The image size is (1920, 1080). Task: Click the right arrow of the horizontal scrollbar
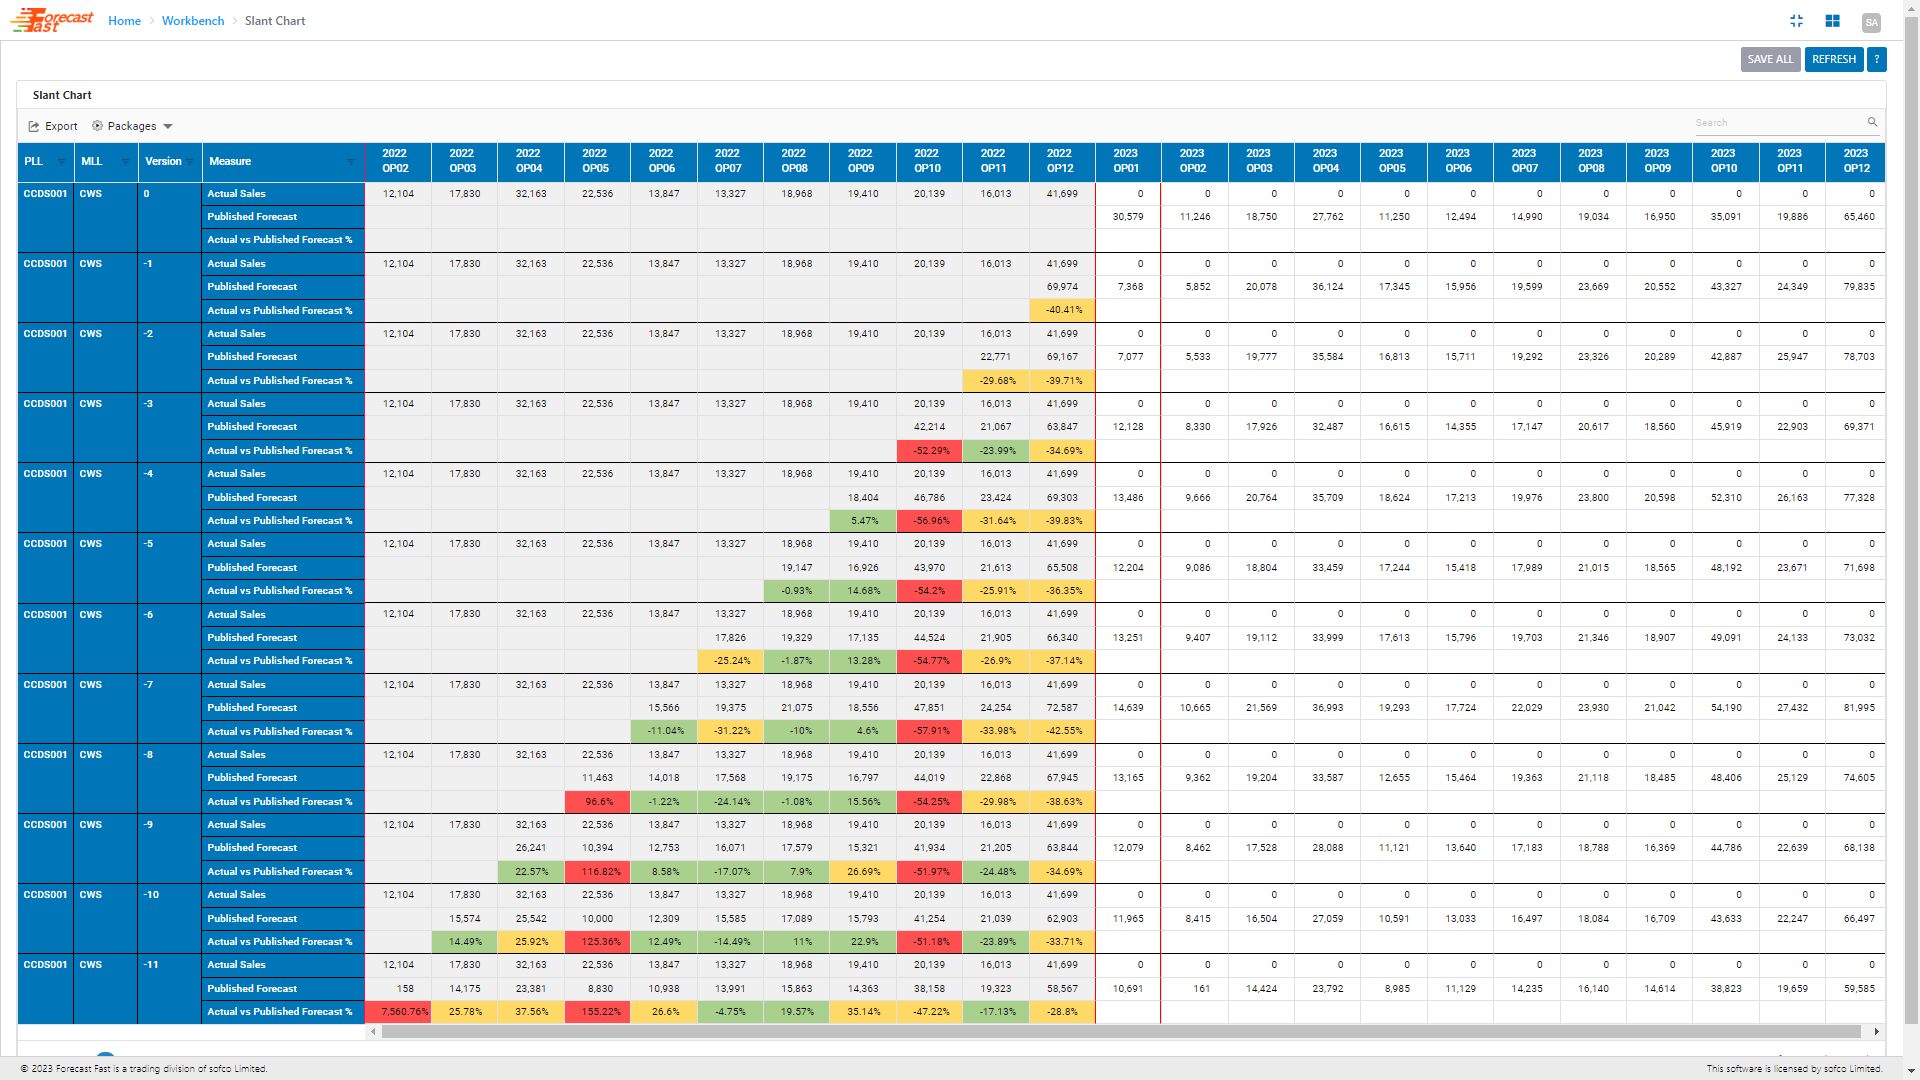[x=1877, y=1031]
